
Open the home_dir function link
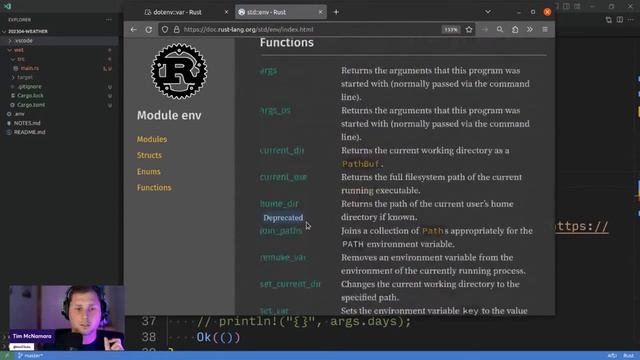(279, 203)
